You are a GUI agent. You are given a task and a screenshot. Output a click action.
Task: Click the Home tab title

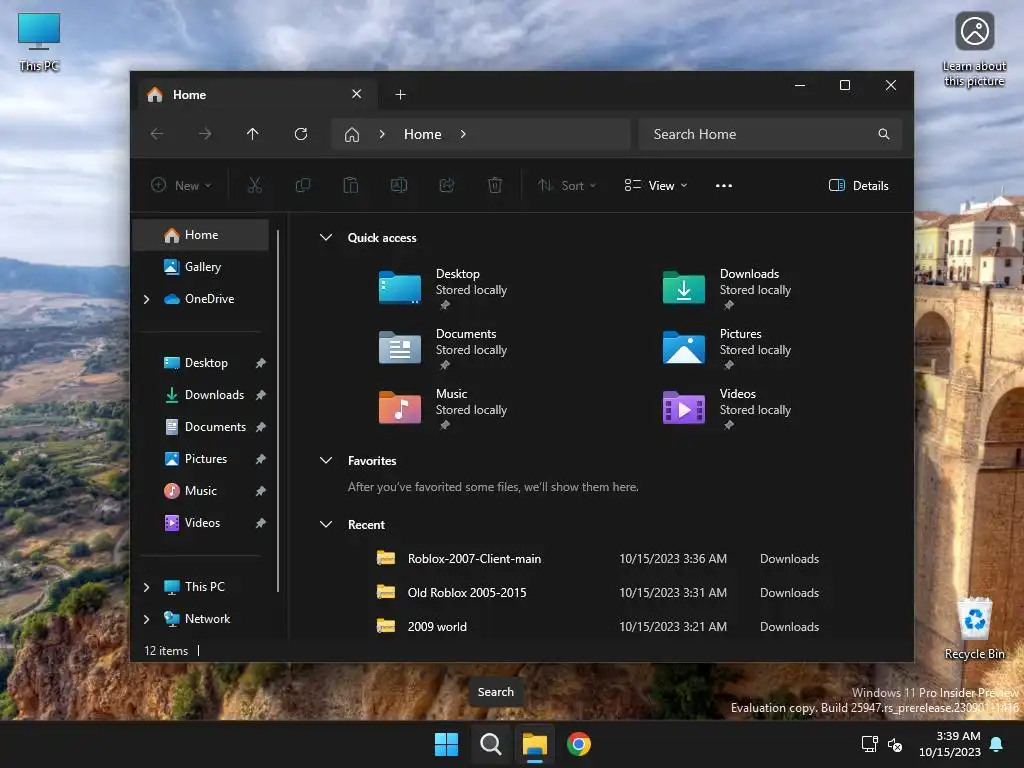click(x=189, y=95)
